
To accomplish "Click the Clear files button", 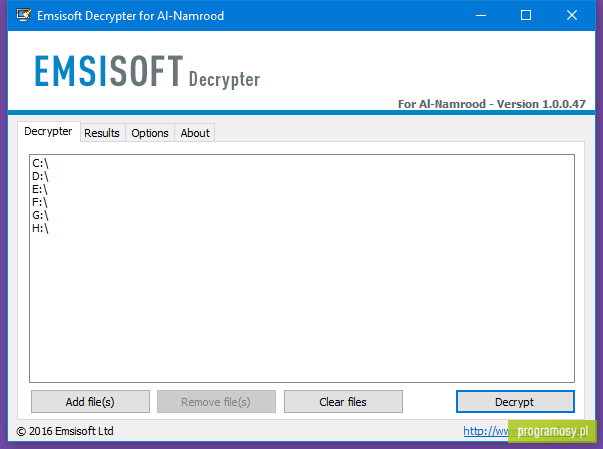I will click(343, 402).
